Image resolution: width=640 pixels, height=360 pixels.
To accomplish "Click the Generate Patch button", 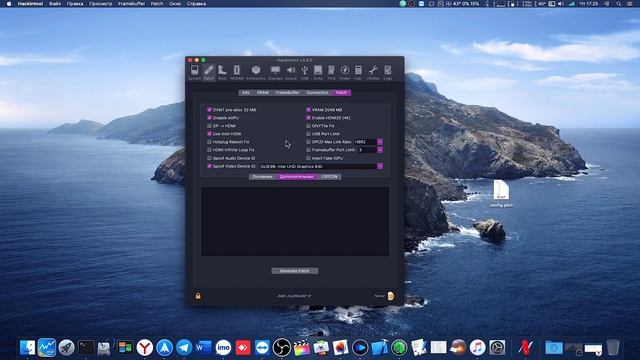I will (295, 271).
